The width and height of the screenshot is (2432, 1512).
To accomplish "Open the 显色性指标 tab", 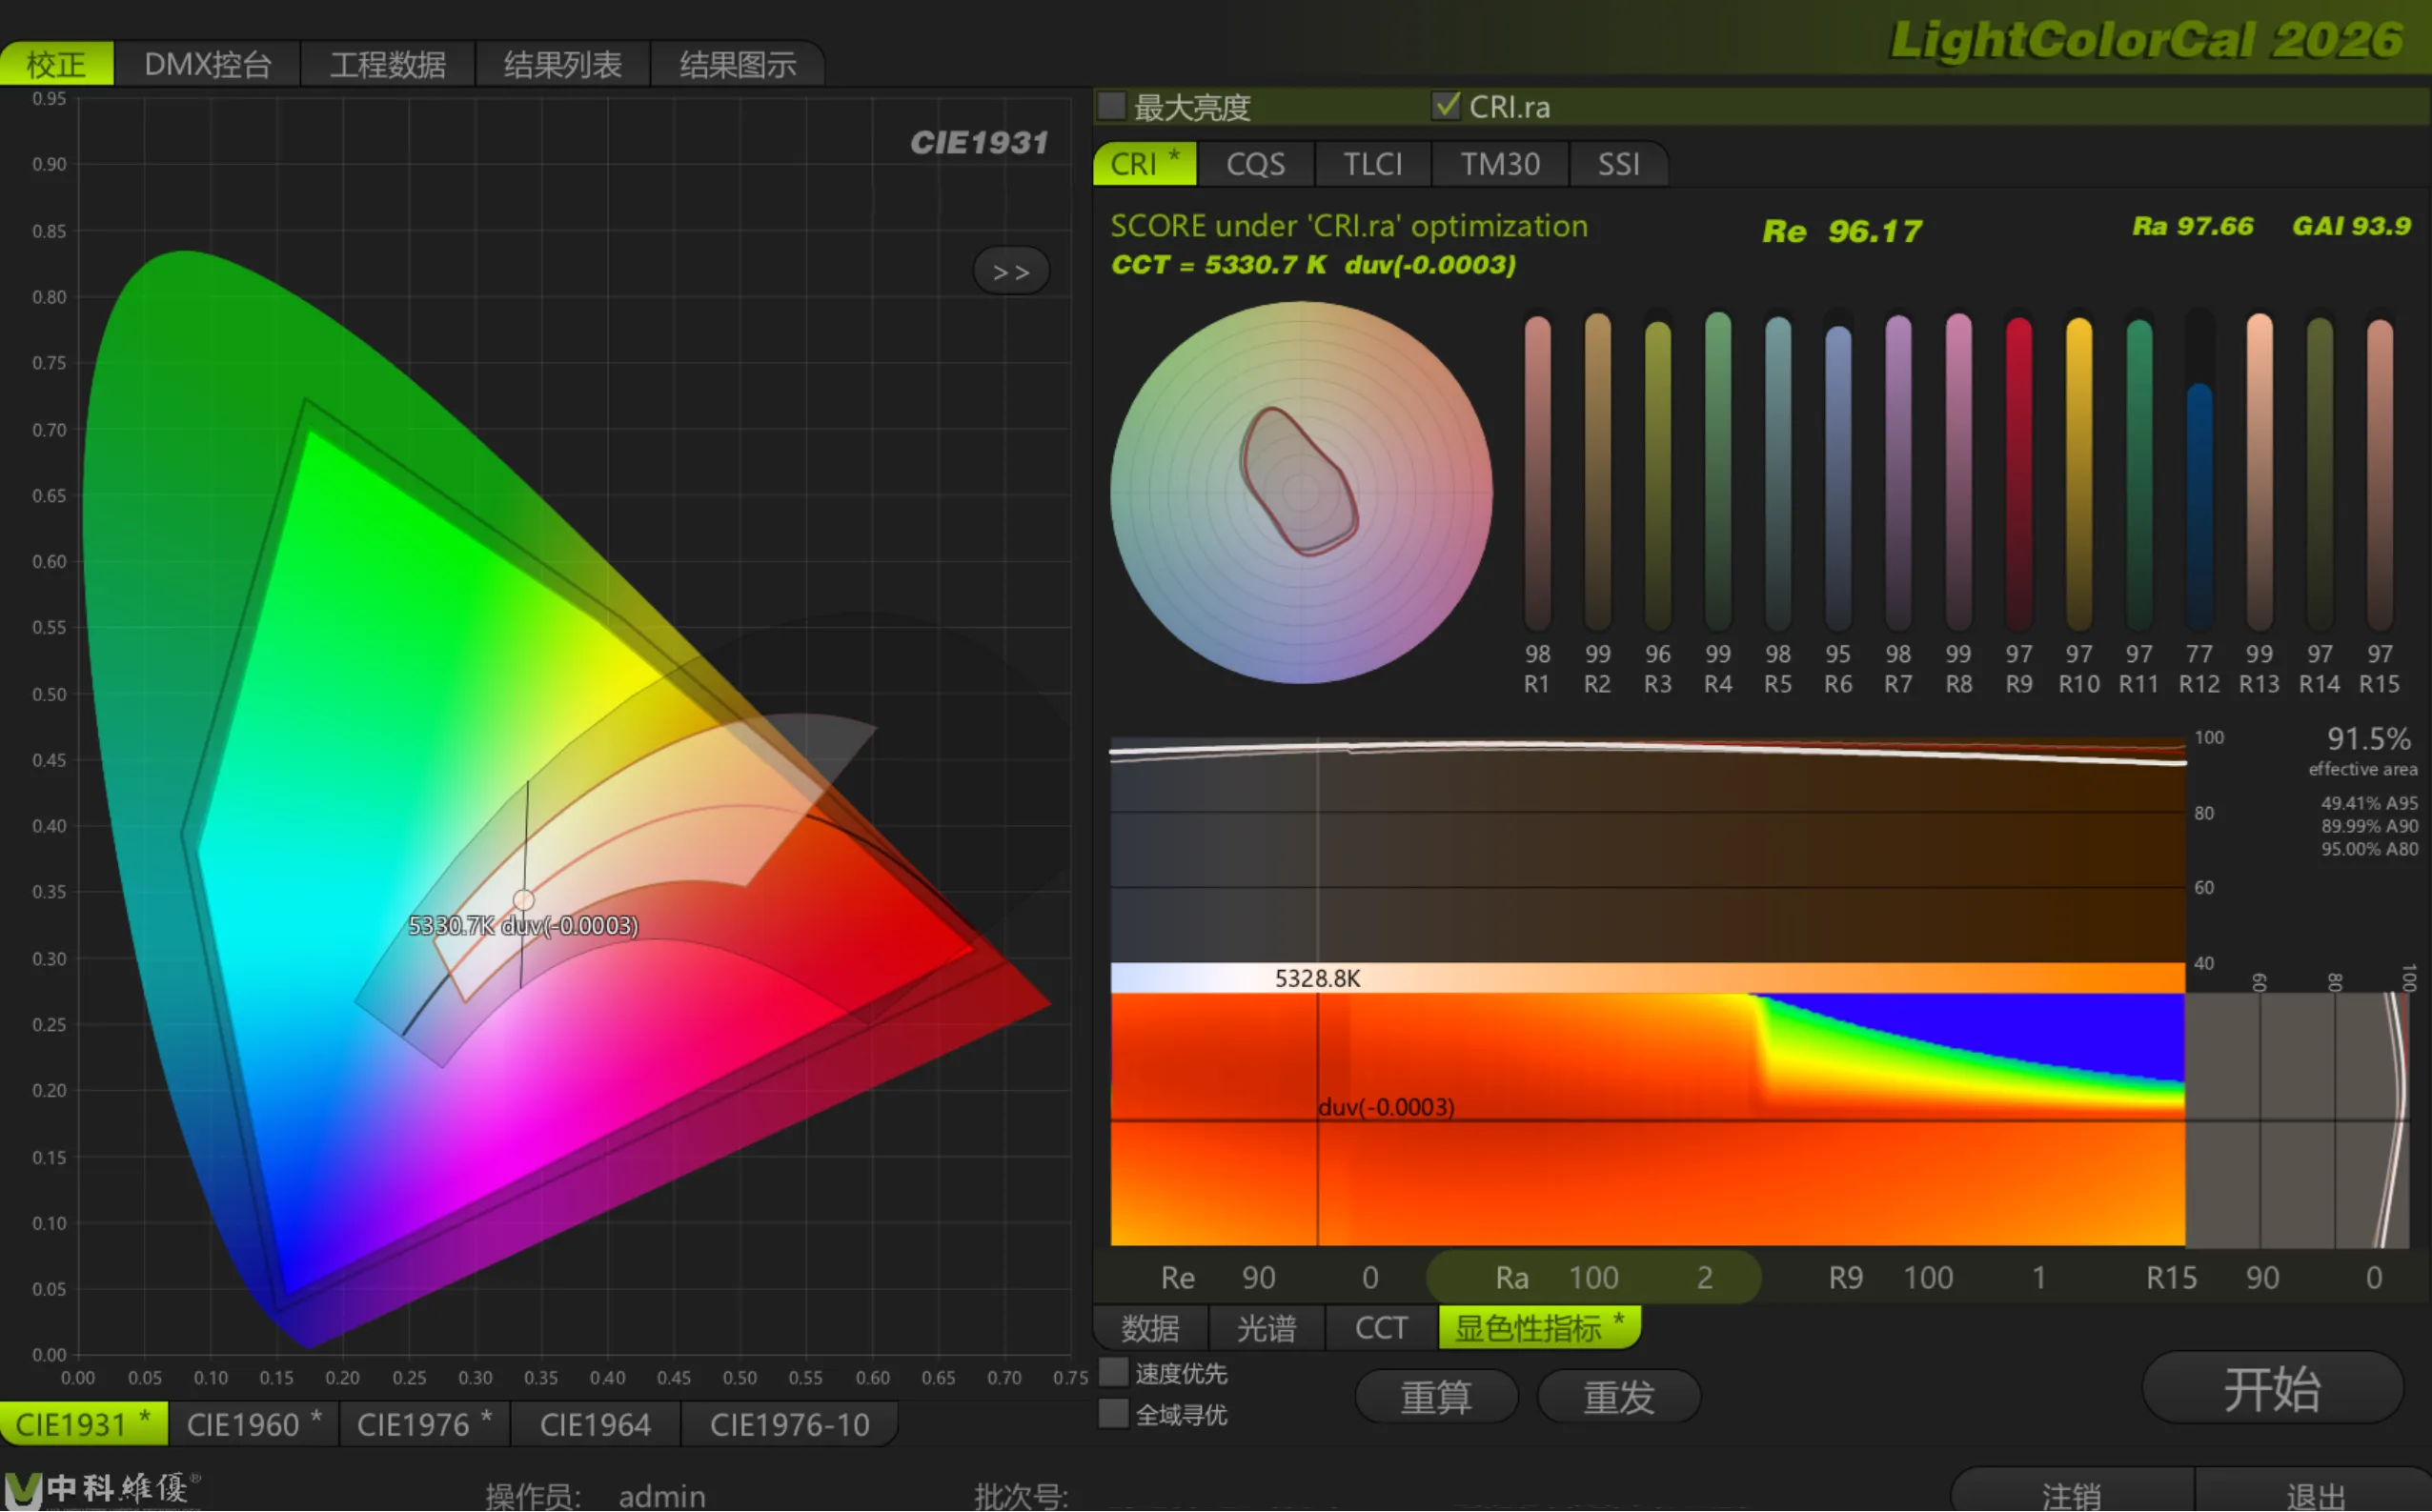I will click(x=1540, y=1328).
